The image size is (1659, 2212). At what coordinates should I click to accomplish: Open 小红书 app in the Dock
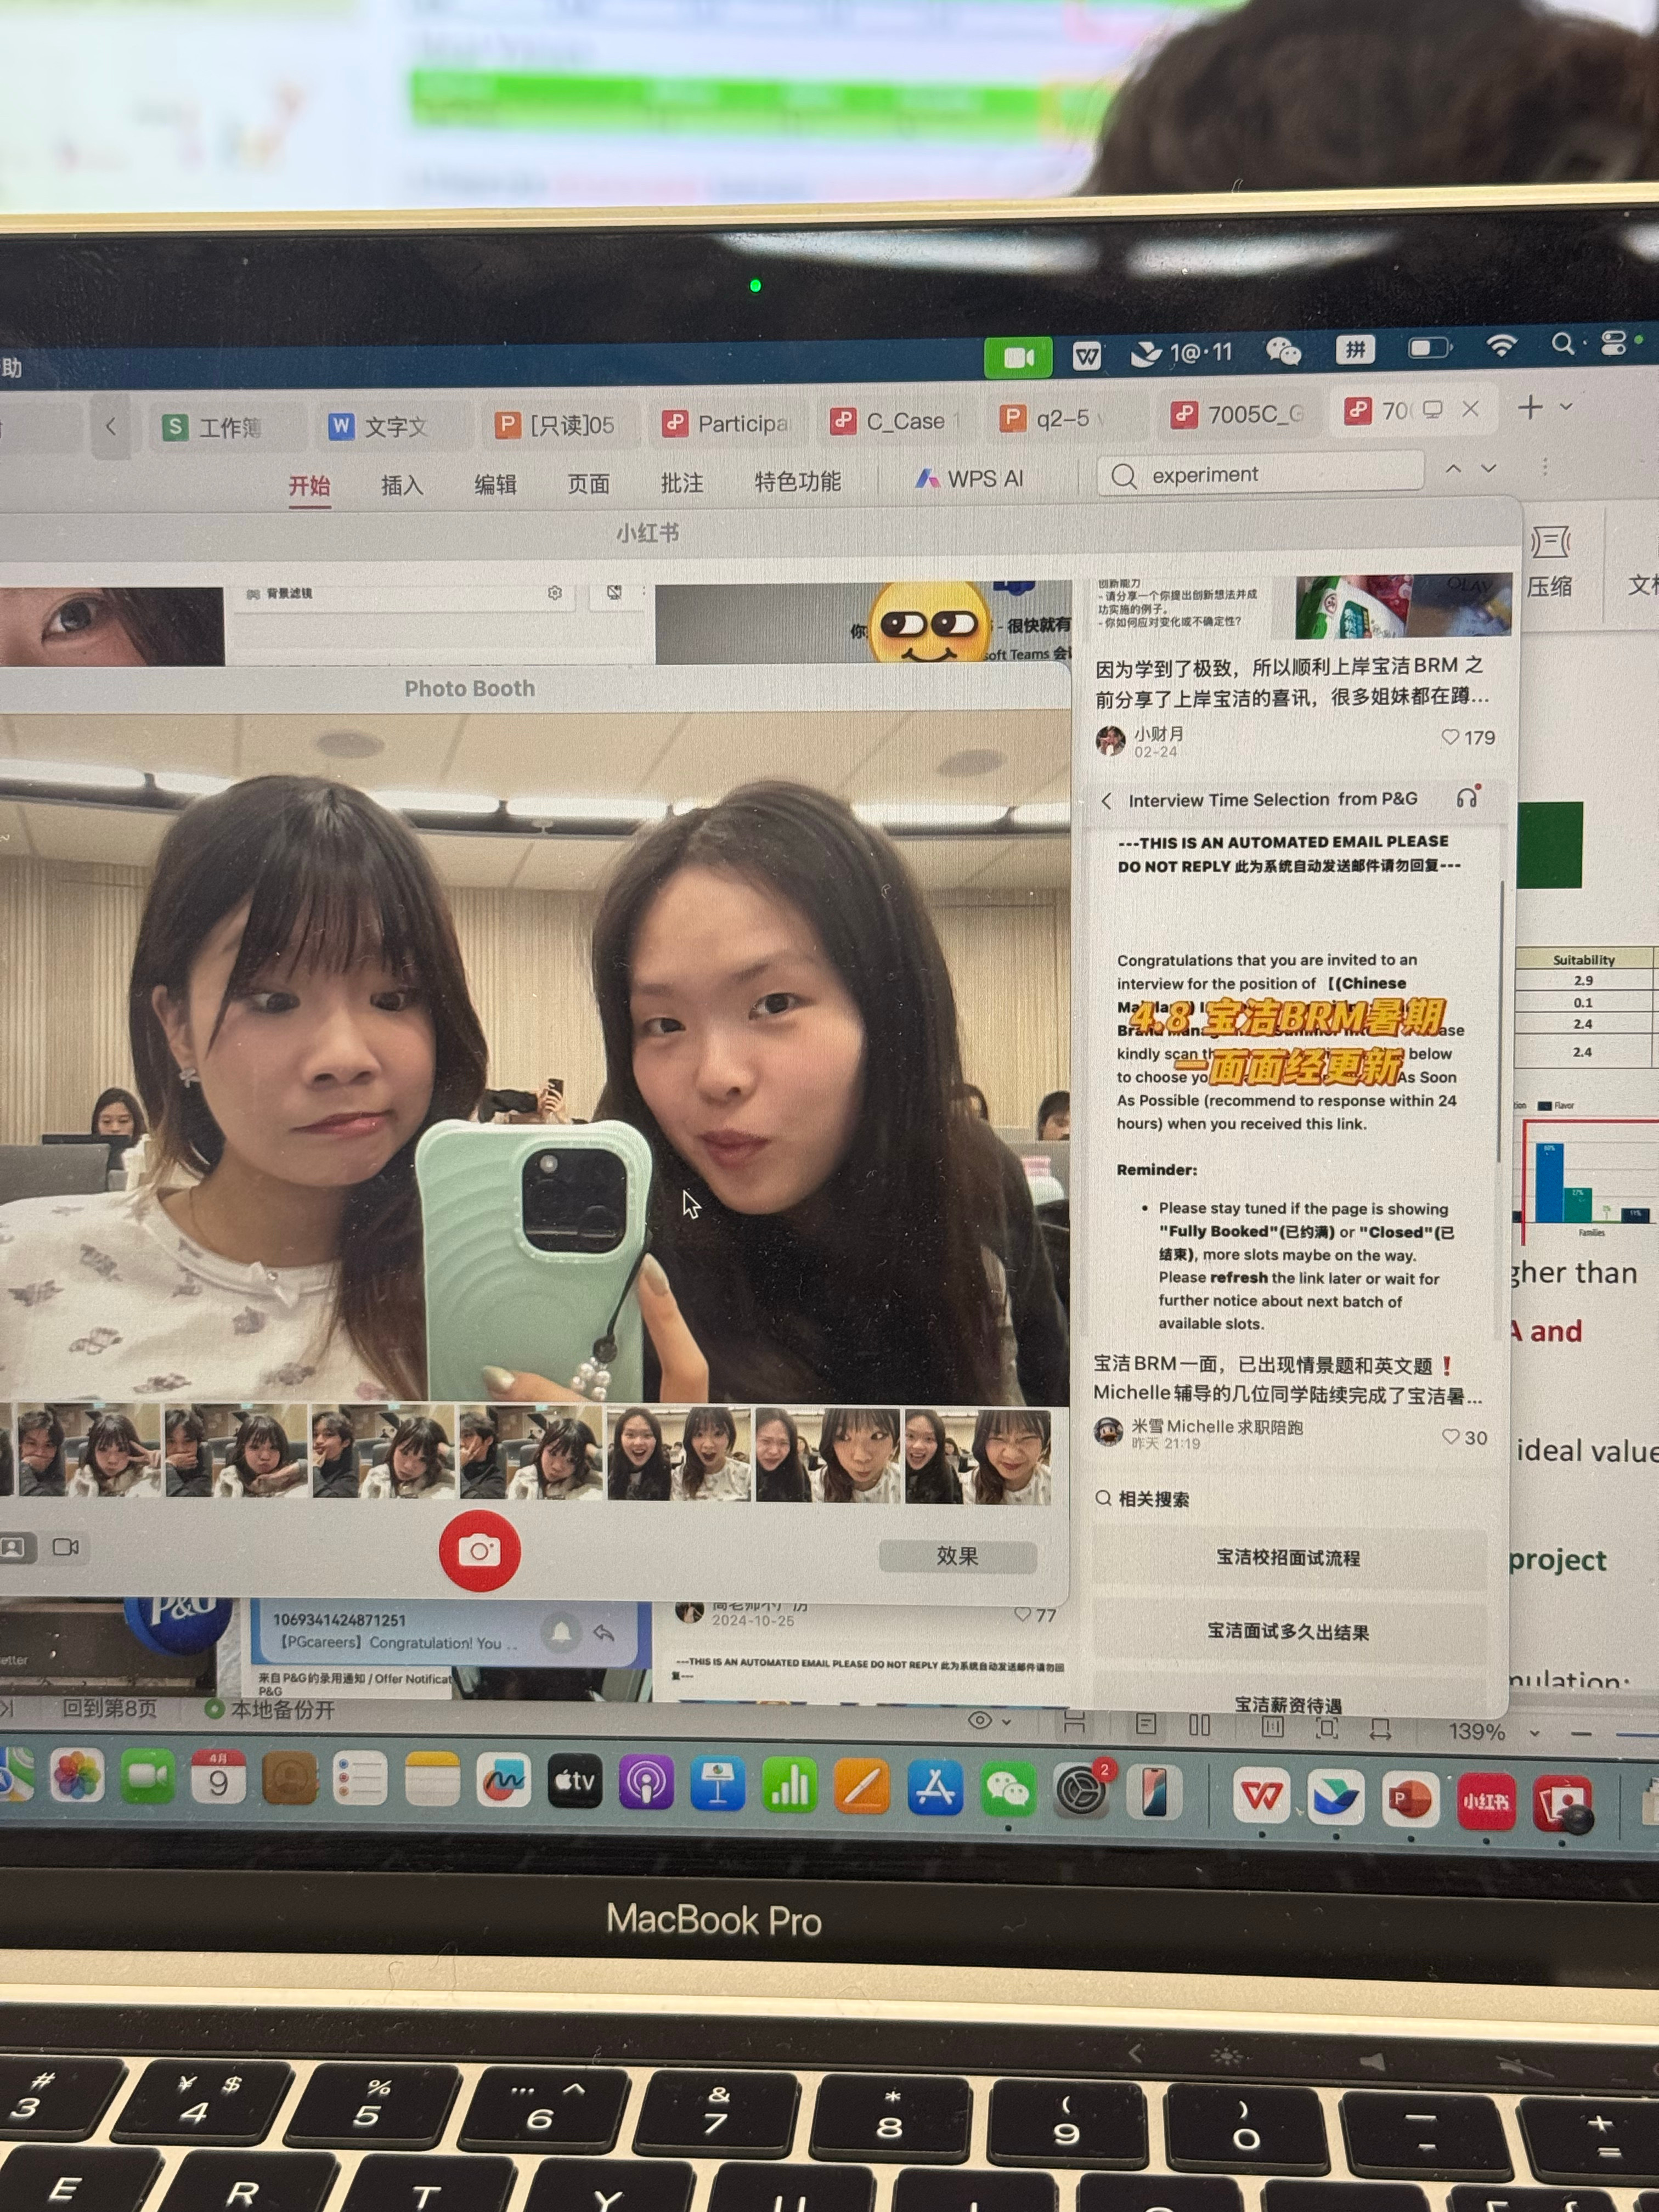click(x=1486, y=1801)
